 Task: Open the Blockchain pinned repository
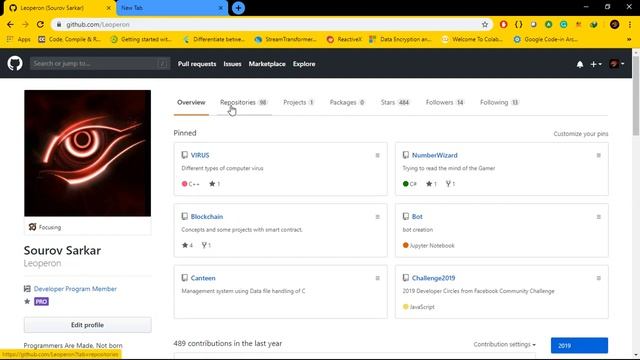coord(207,217)
